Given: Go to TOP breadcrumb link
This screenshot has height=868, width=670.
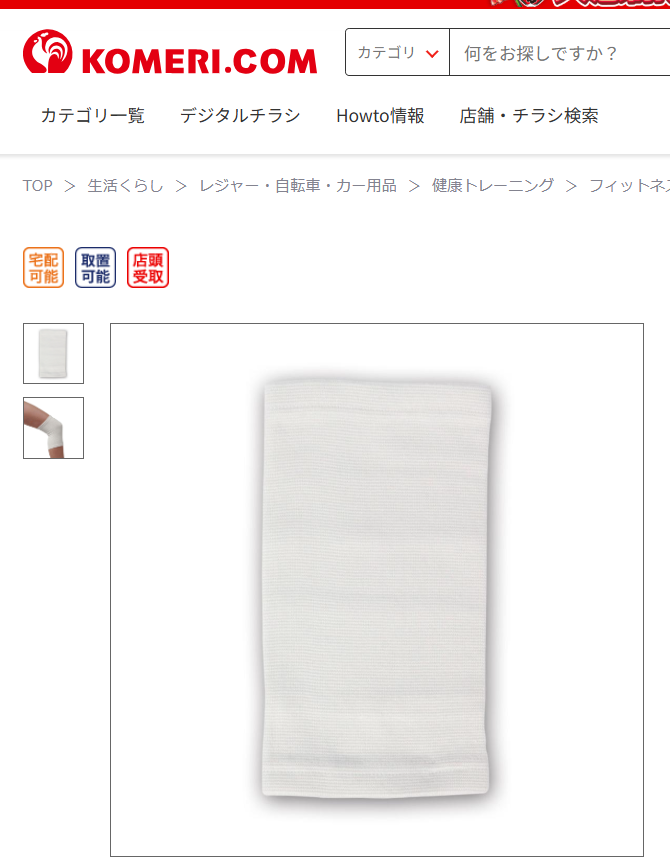Looking at the screenshot, I should tap(38, 185).
